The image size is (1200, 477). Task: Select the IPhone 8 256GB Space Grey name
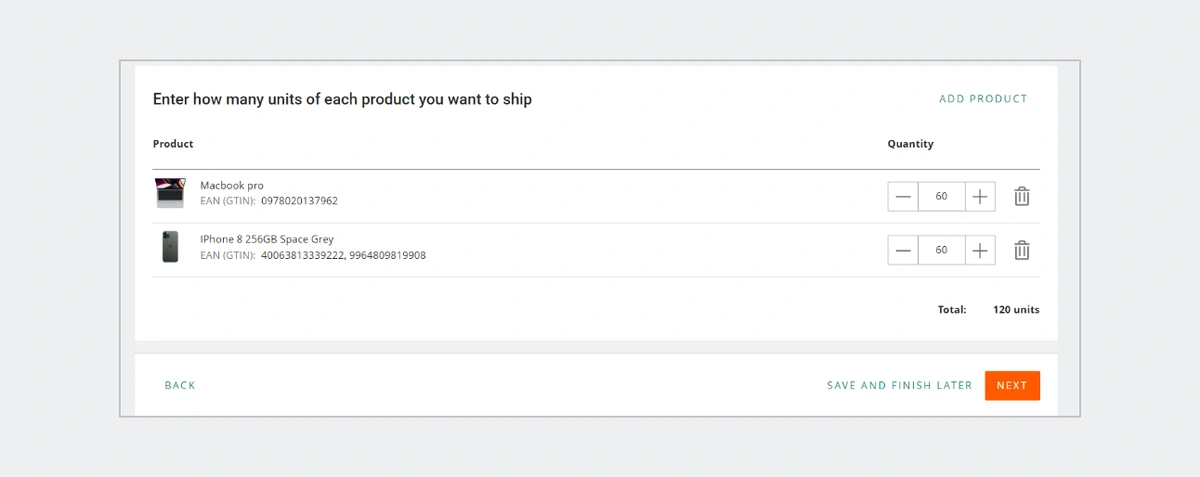267,240
